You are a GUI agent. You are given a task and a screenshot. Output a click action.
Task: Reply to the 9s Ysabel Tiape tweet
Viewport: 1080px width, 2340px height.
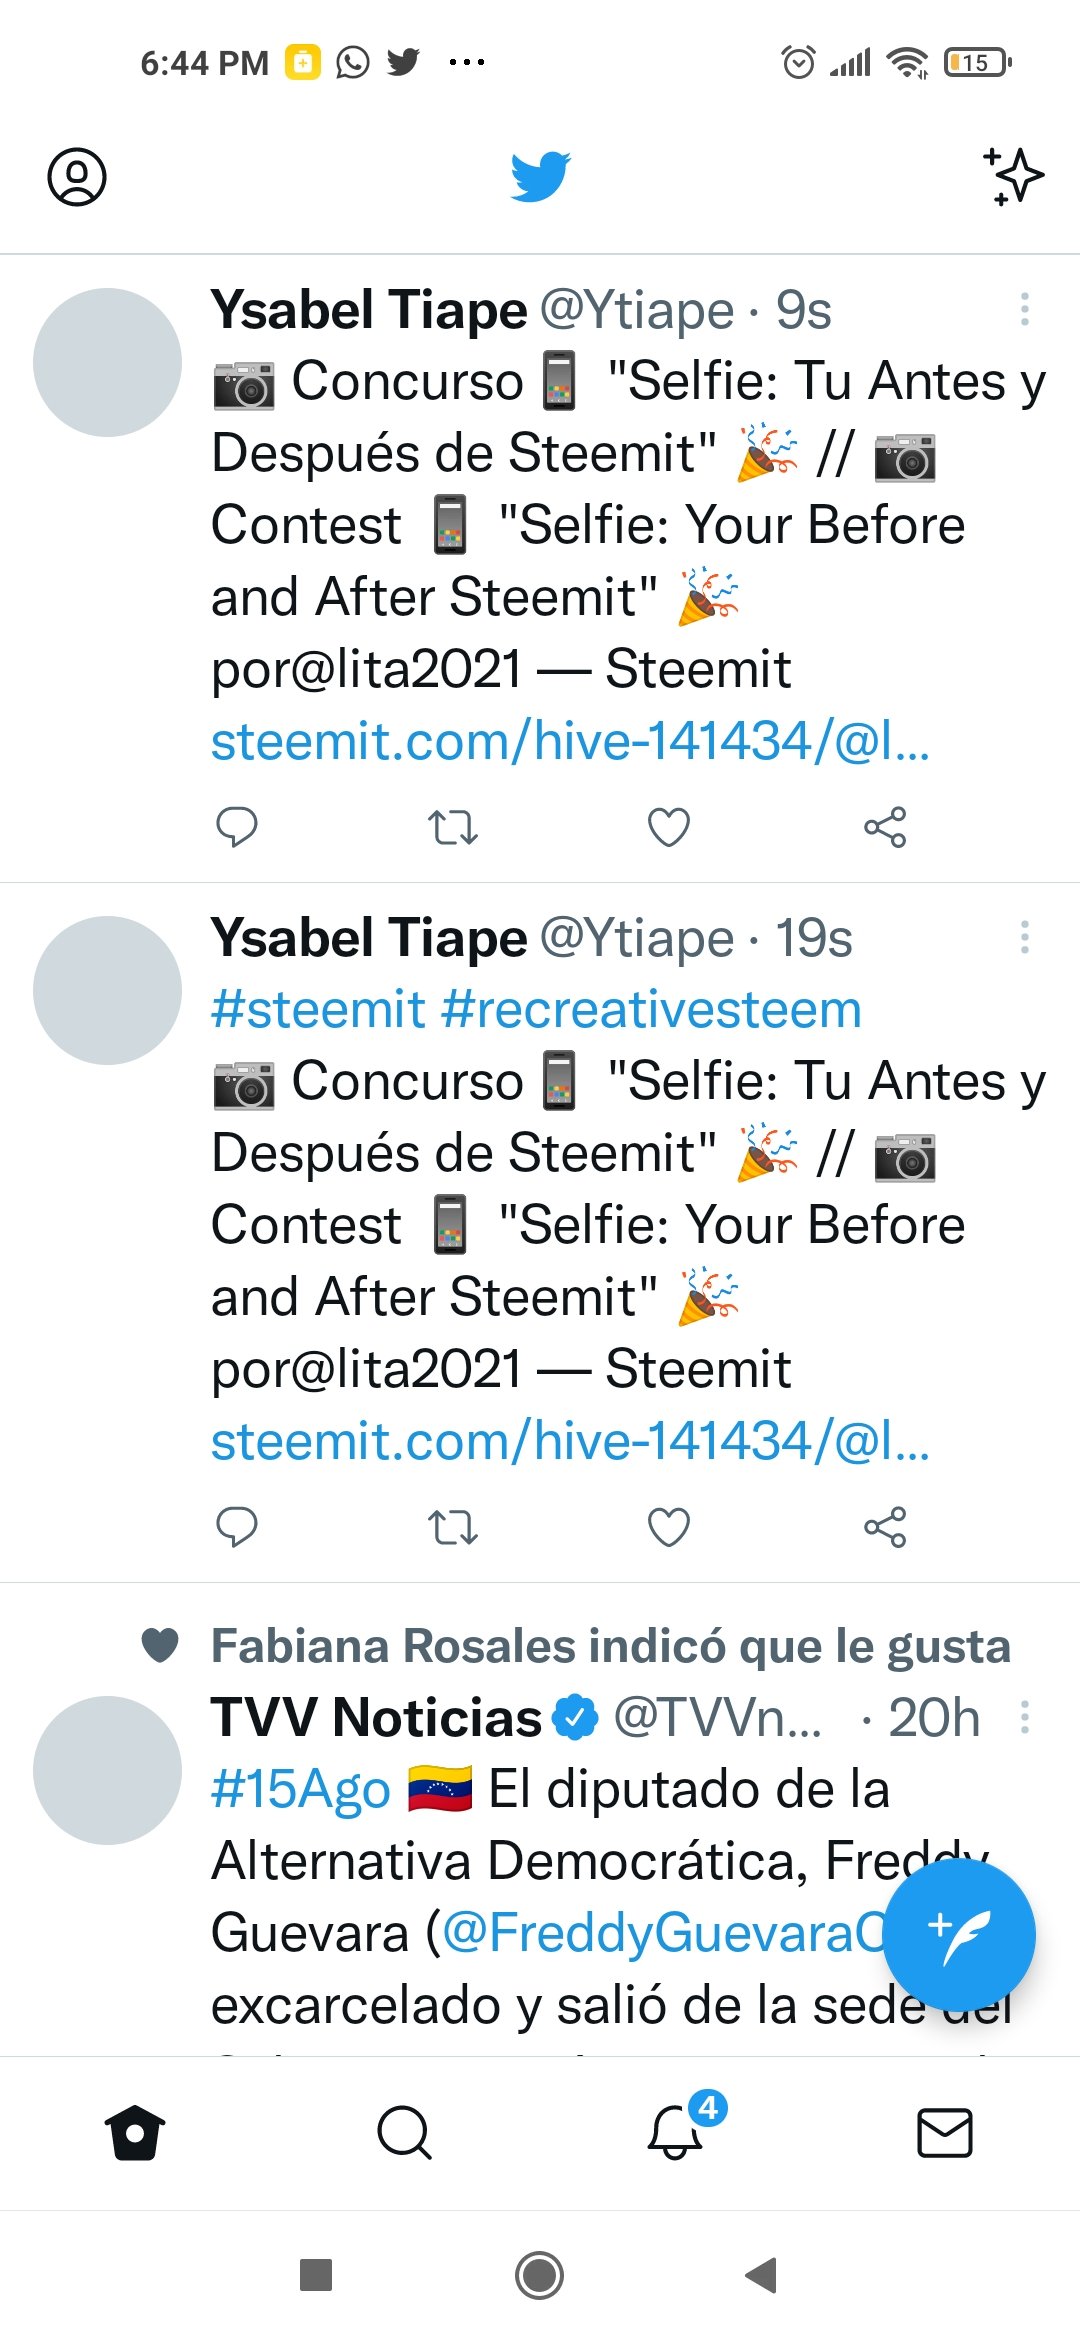237,827
